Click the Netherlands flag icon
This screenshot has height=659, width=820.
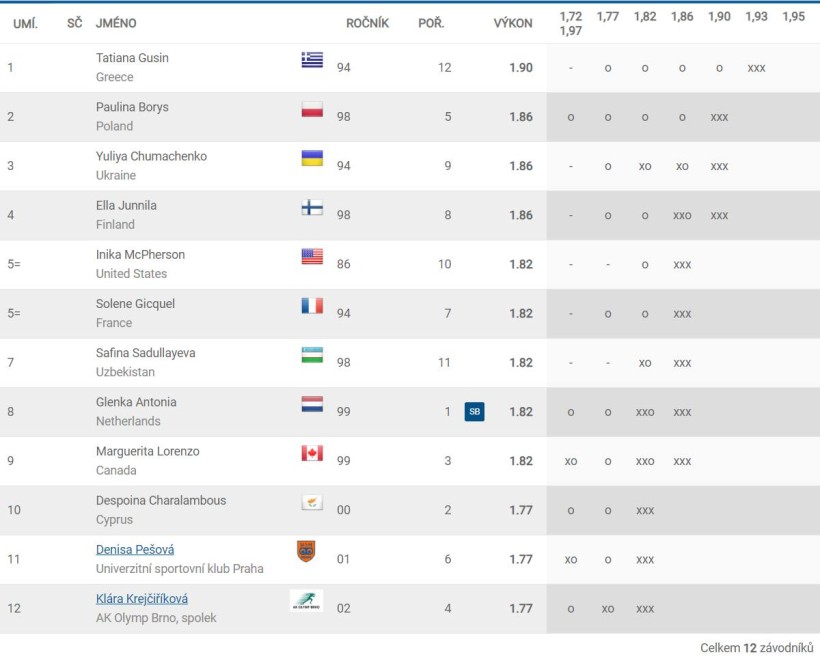(x=312, y=404)
